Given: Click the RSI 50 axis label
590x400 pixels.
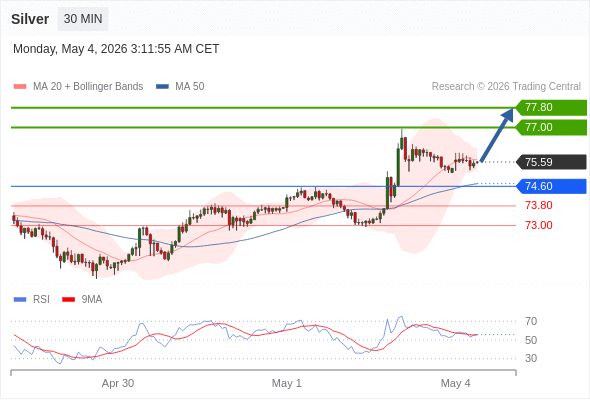Looking at the screenshot, I should pyautogui.click(x=531, y=340).
